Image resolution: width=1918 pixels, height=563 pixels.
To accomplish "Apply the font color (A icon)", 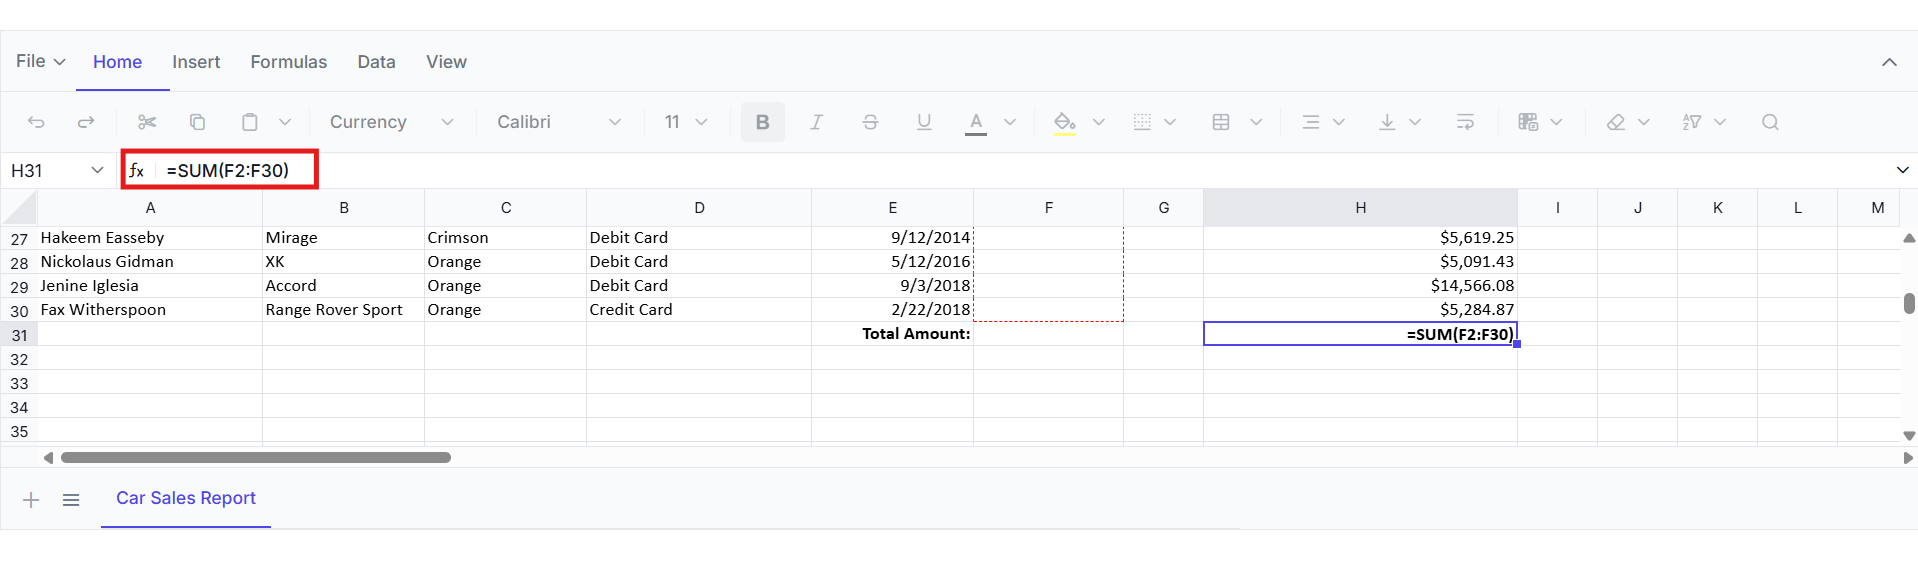I will coord(976,122).
